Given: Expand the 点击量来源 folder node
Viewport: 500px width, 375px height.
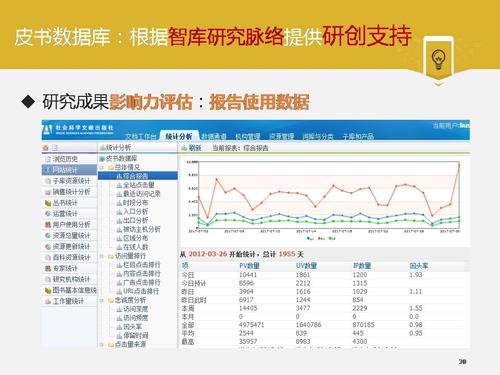Looking at the screenshot, I should click(x=102, y=345).
